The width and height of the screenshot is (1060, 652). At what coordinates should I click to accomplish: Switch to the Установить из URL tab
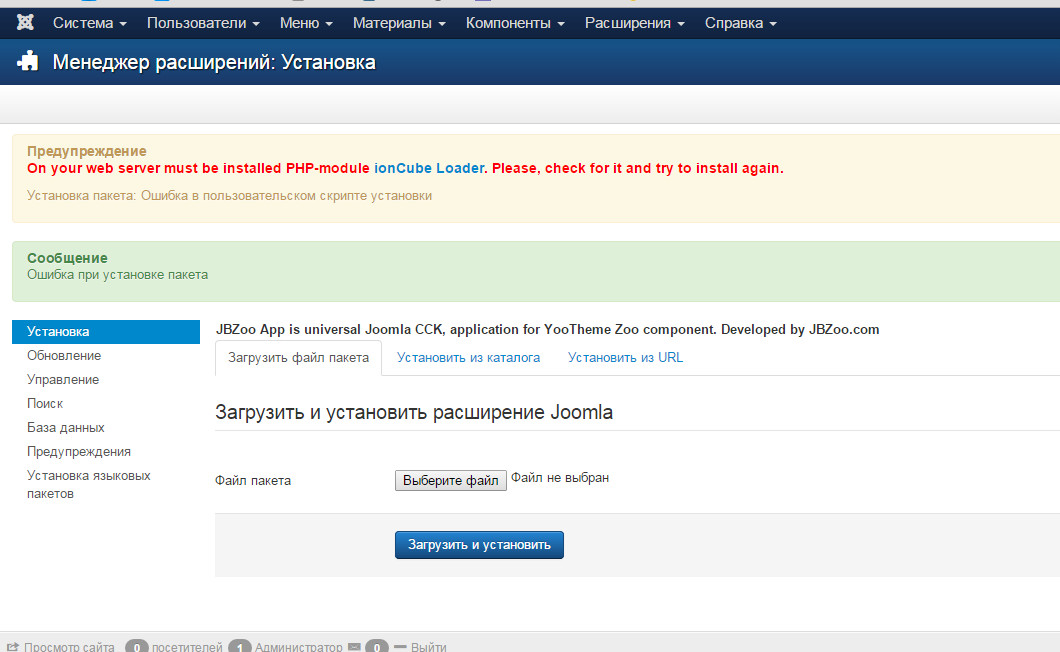click(625, 357)
